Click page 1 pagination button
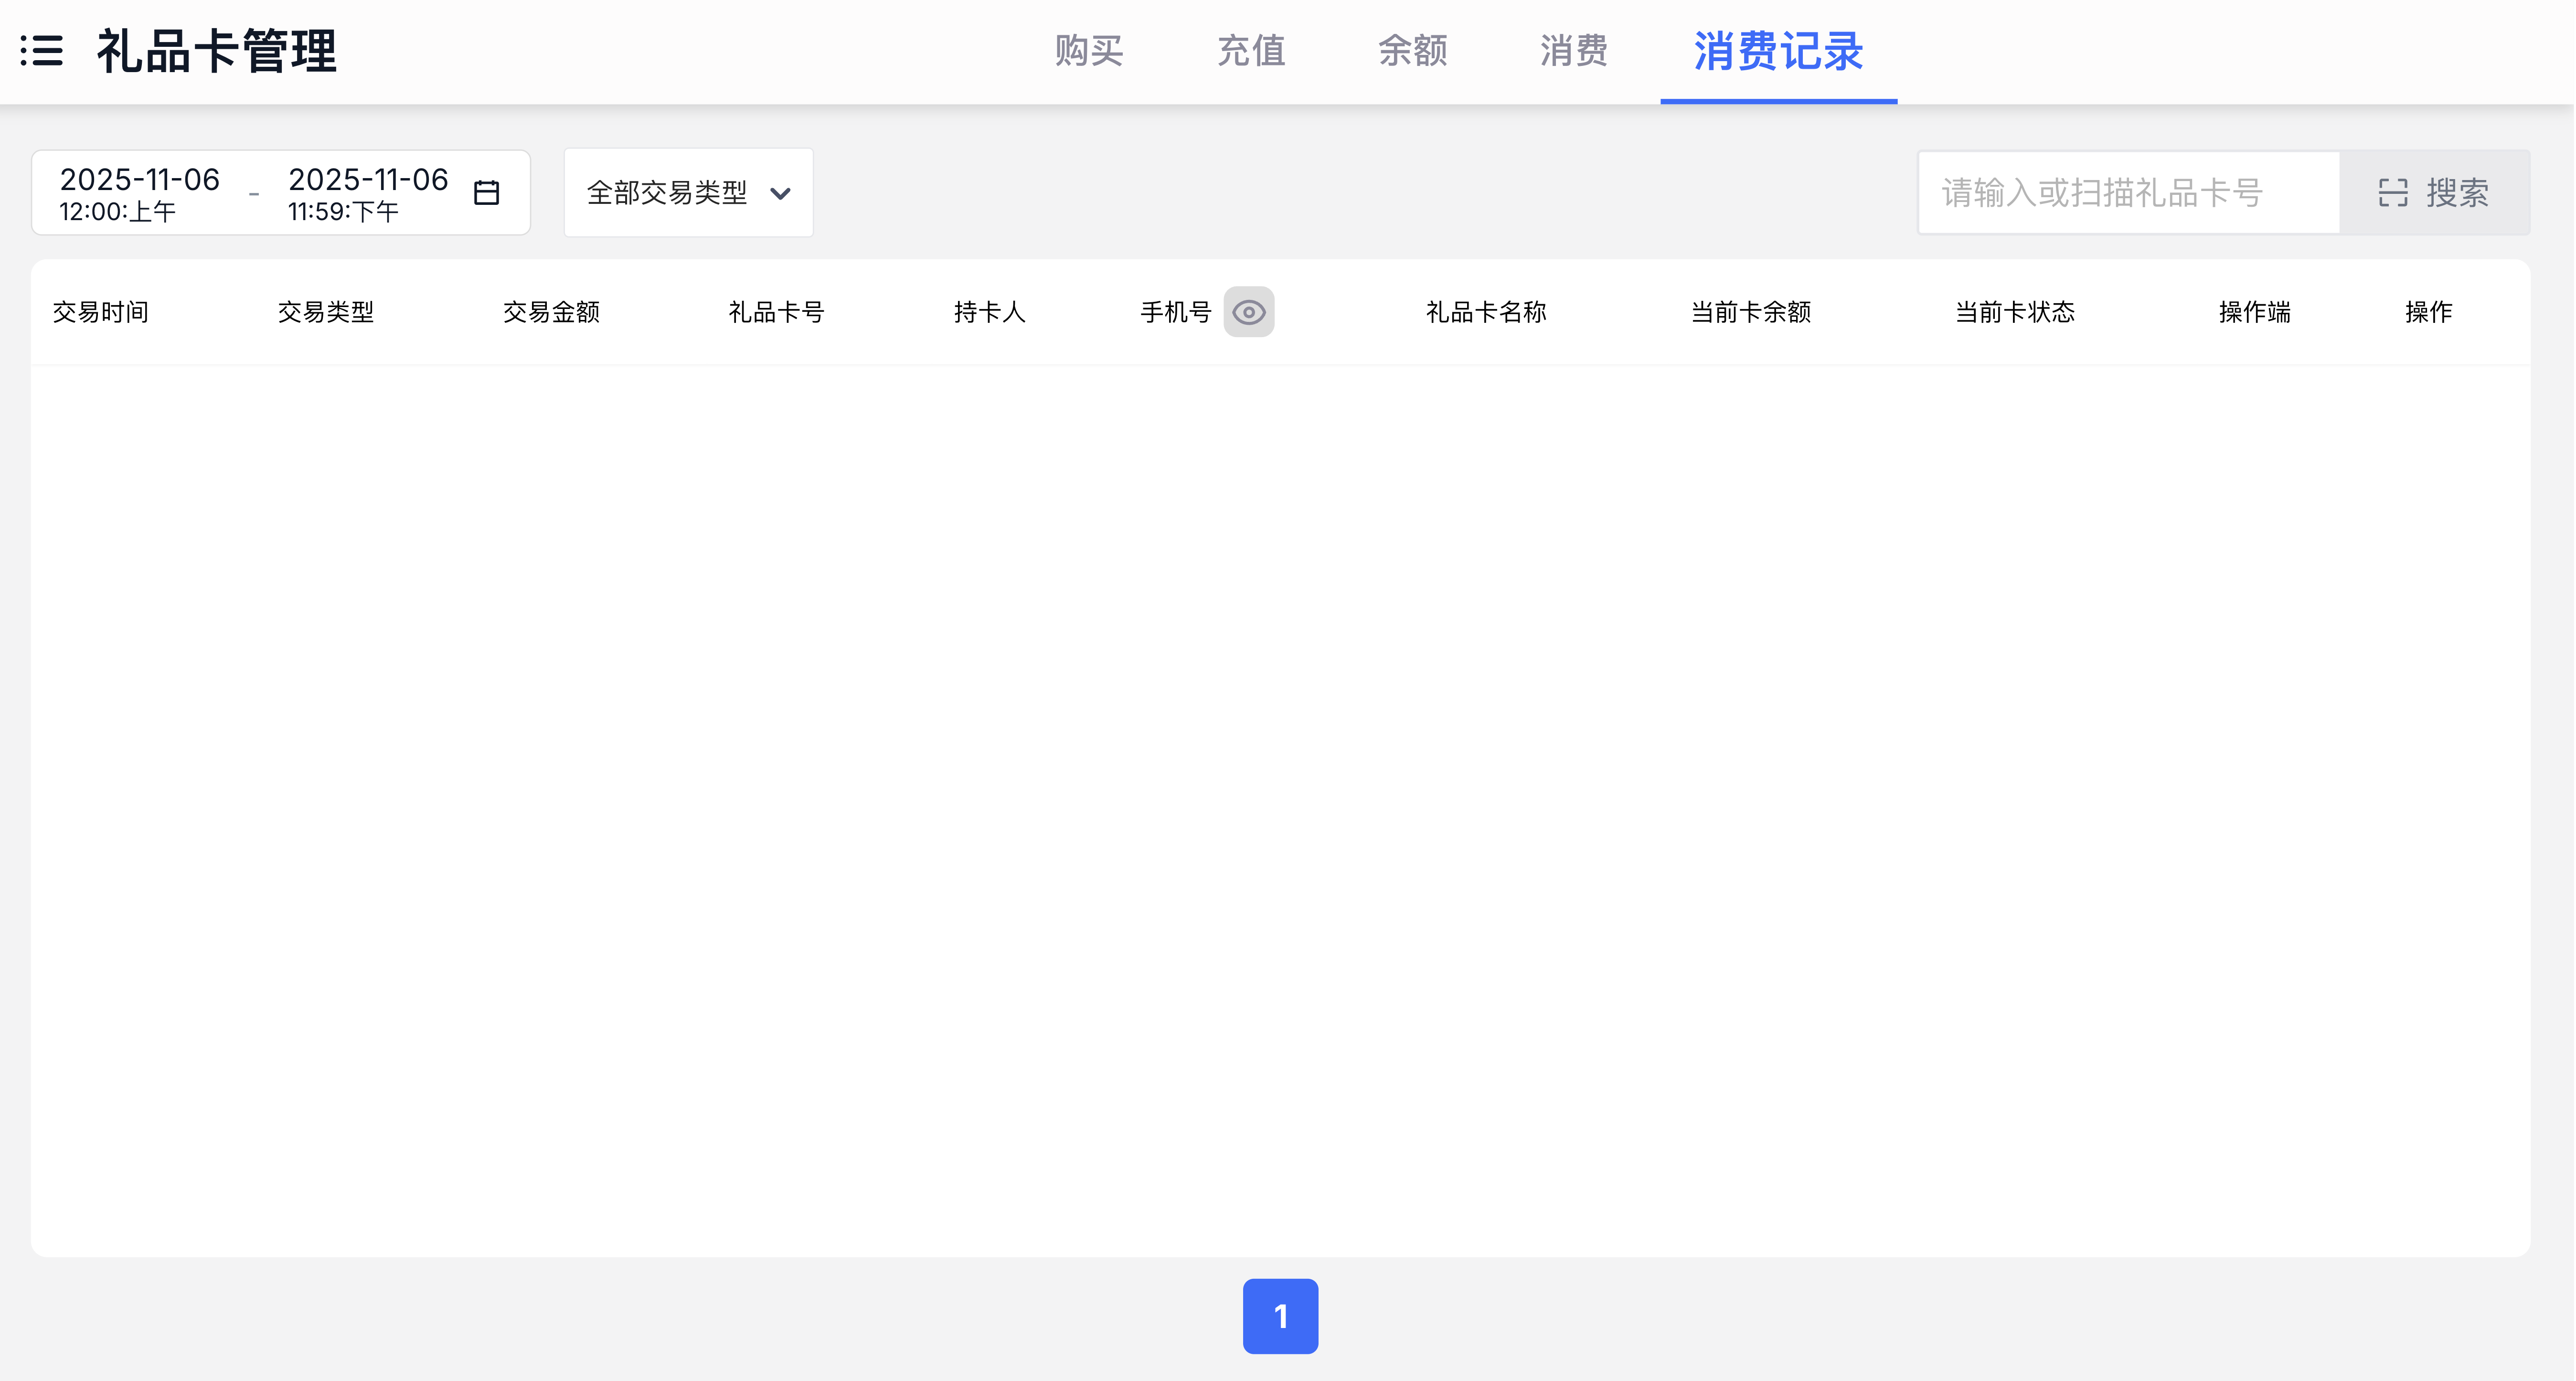The image size is (2576, 1381). 1280,1316
